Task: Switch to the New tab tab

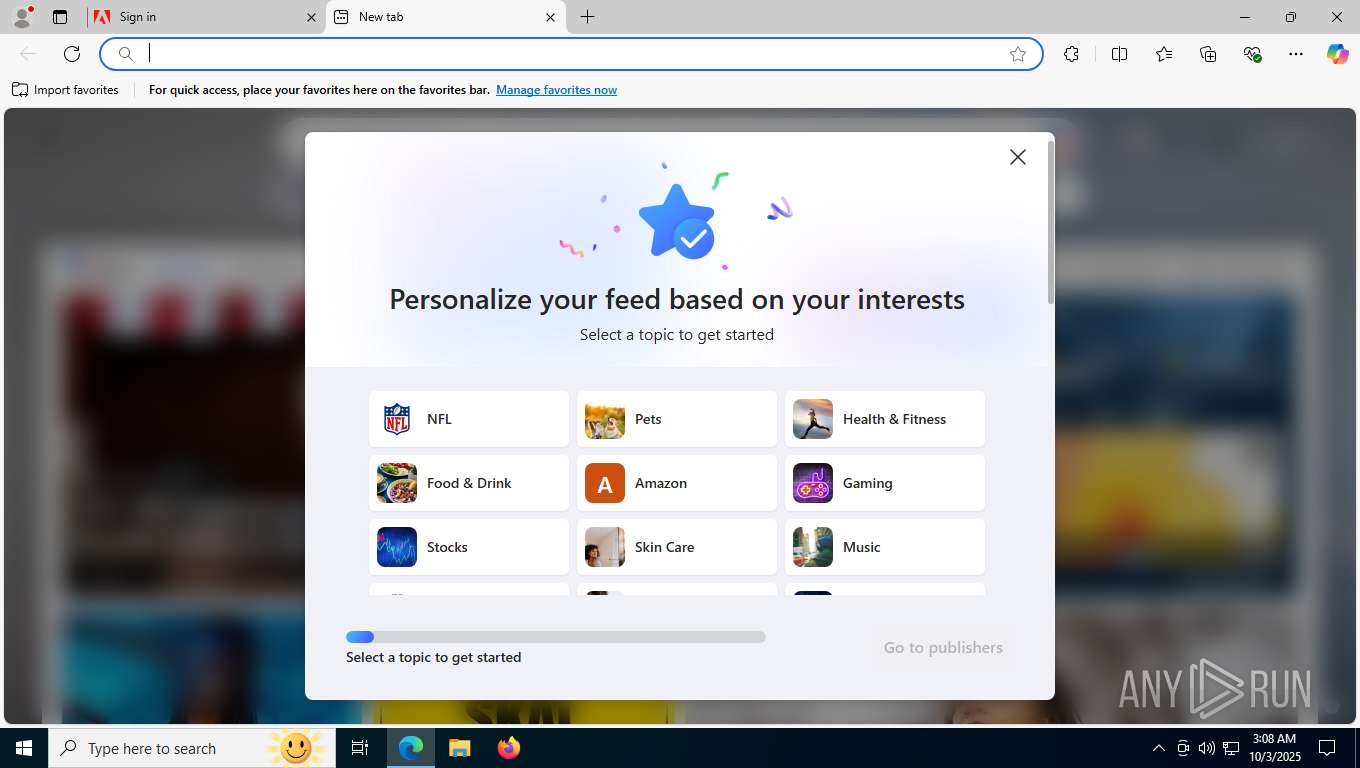Action: point(446,17)
